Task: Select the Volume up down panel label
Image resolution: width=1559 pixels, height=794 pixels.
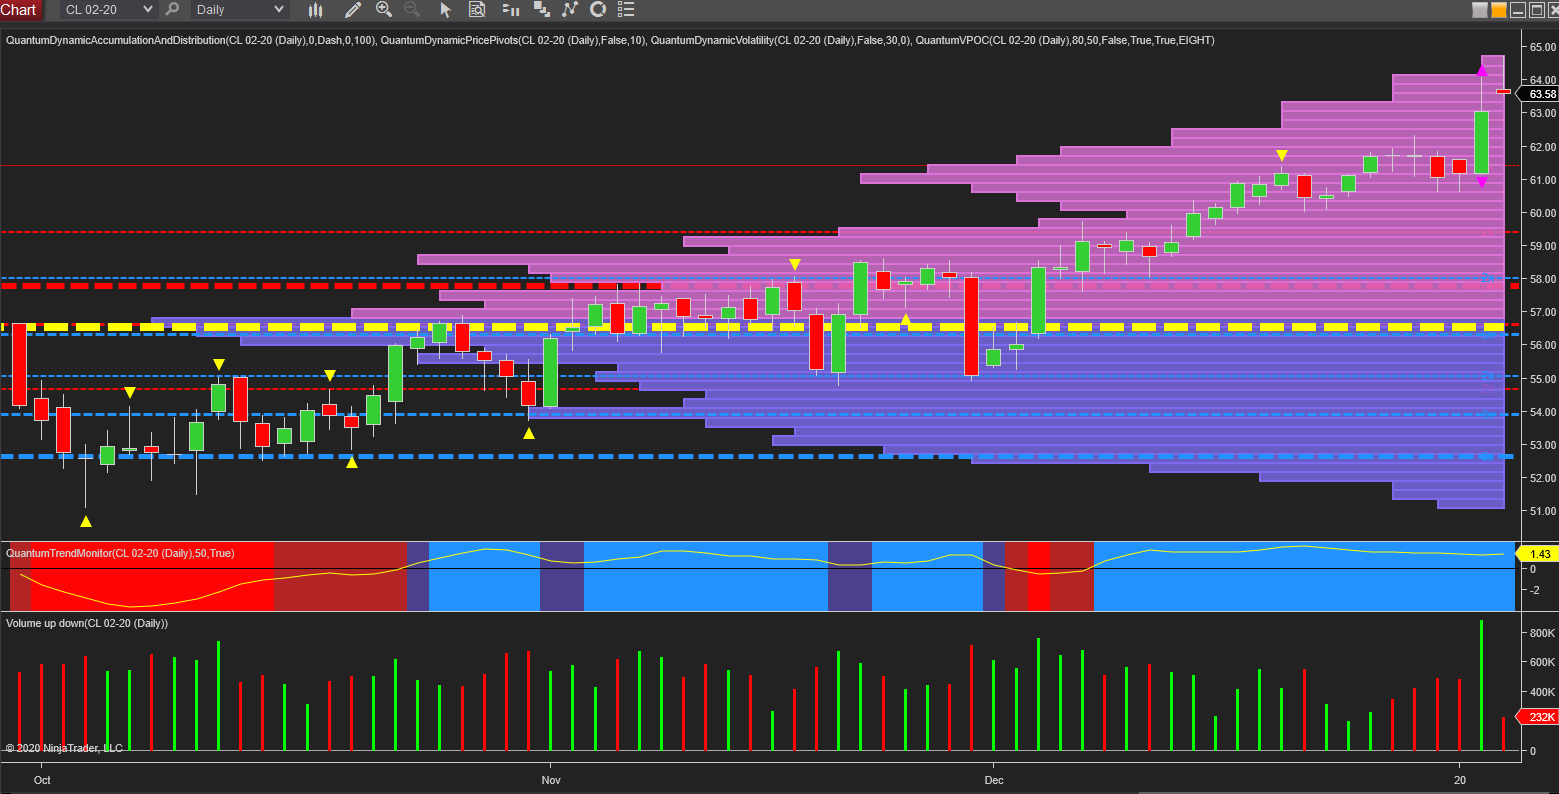Action: tap(87, 623)
